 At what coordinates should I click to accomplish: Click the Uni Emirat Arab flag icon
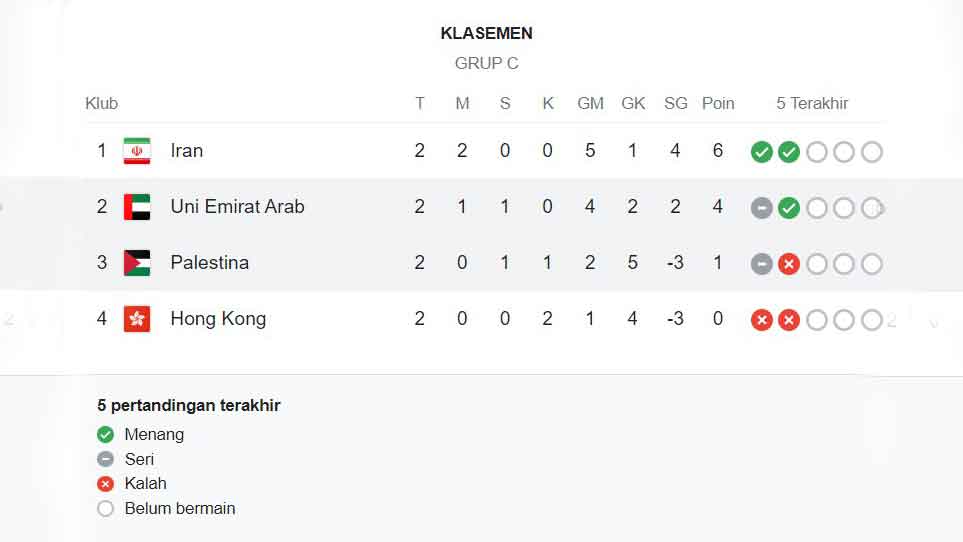[x=137, y=207]
